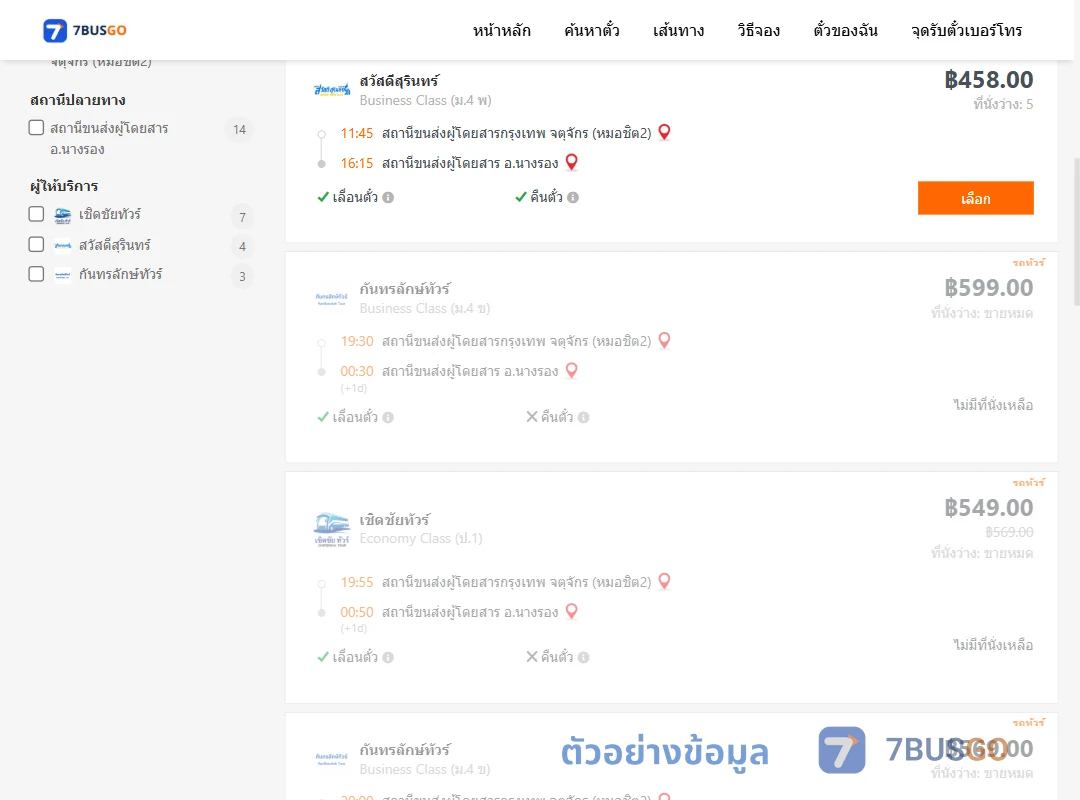Click 19:30 departure time
This screenshot has height=800, width=1080.
357,341
